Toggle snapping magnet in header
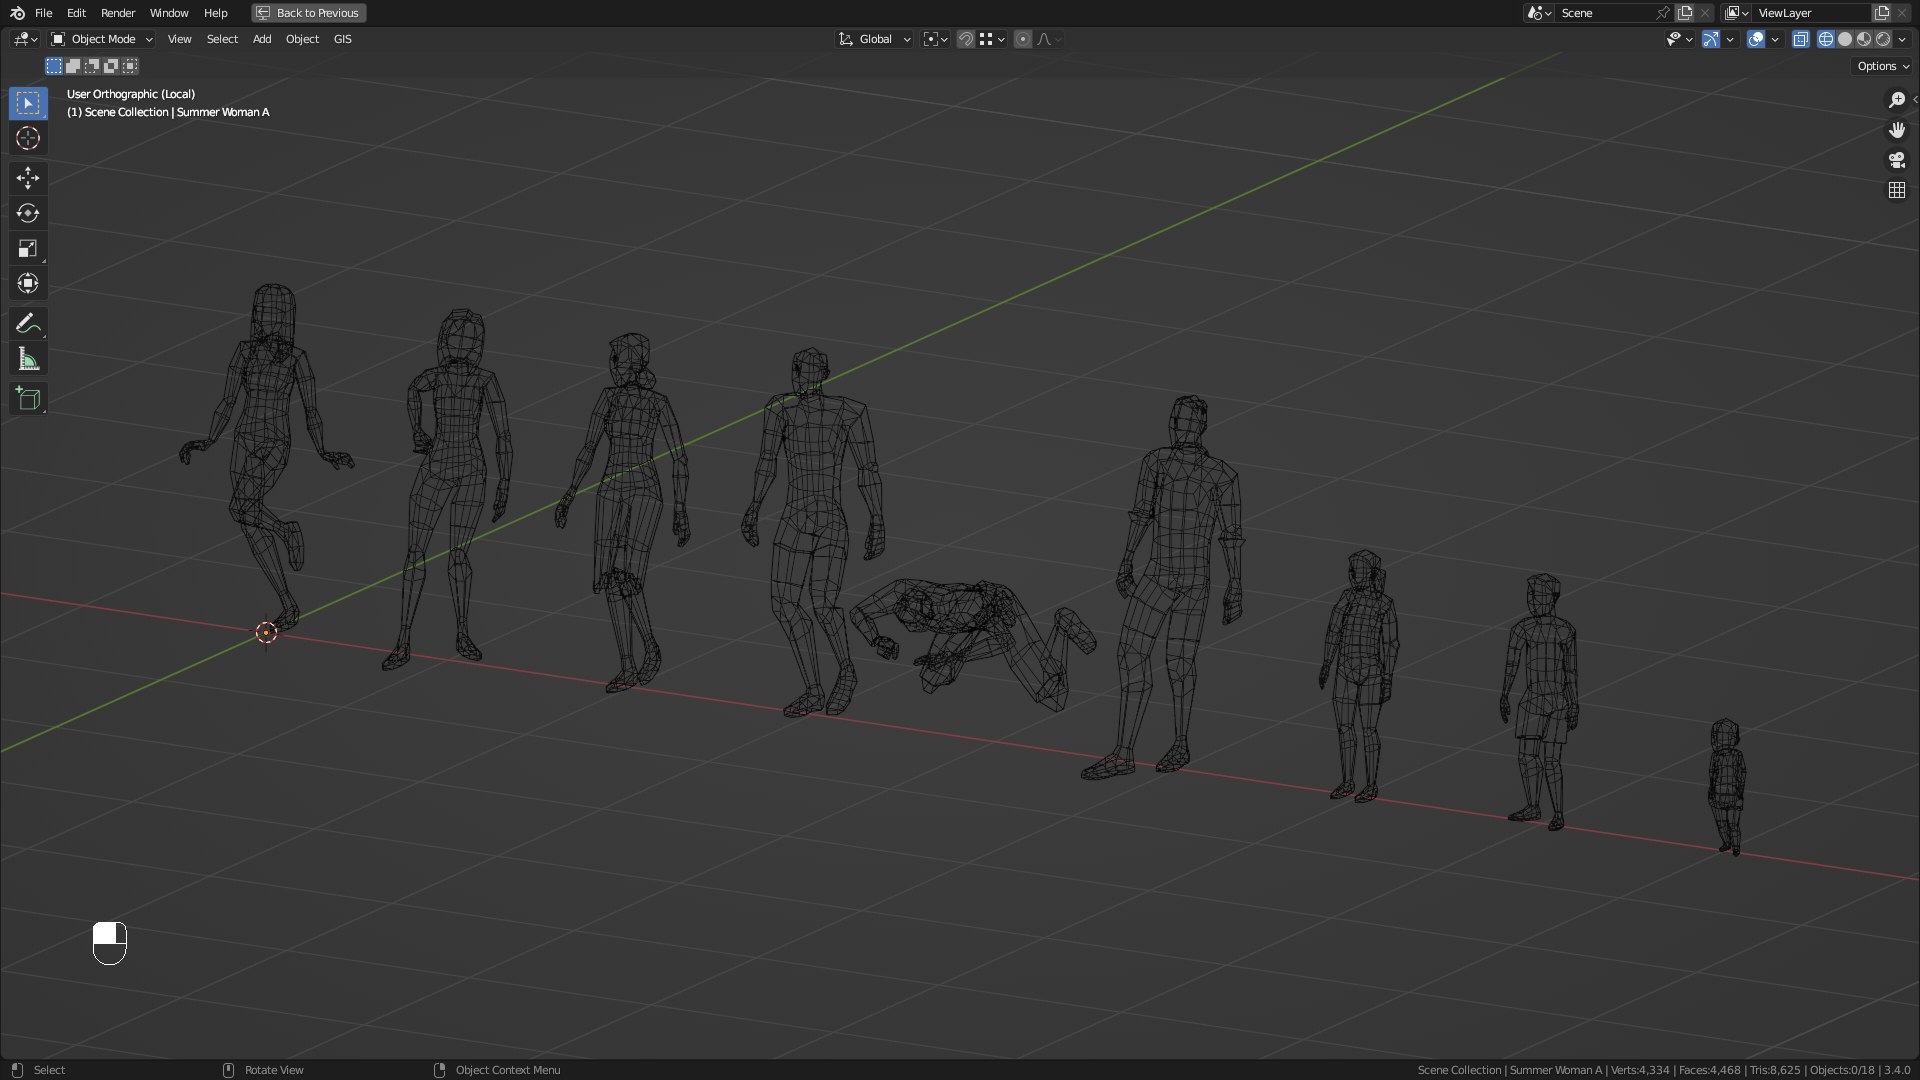Screen dimensions: 1920x1080 coord(965,39)
